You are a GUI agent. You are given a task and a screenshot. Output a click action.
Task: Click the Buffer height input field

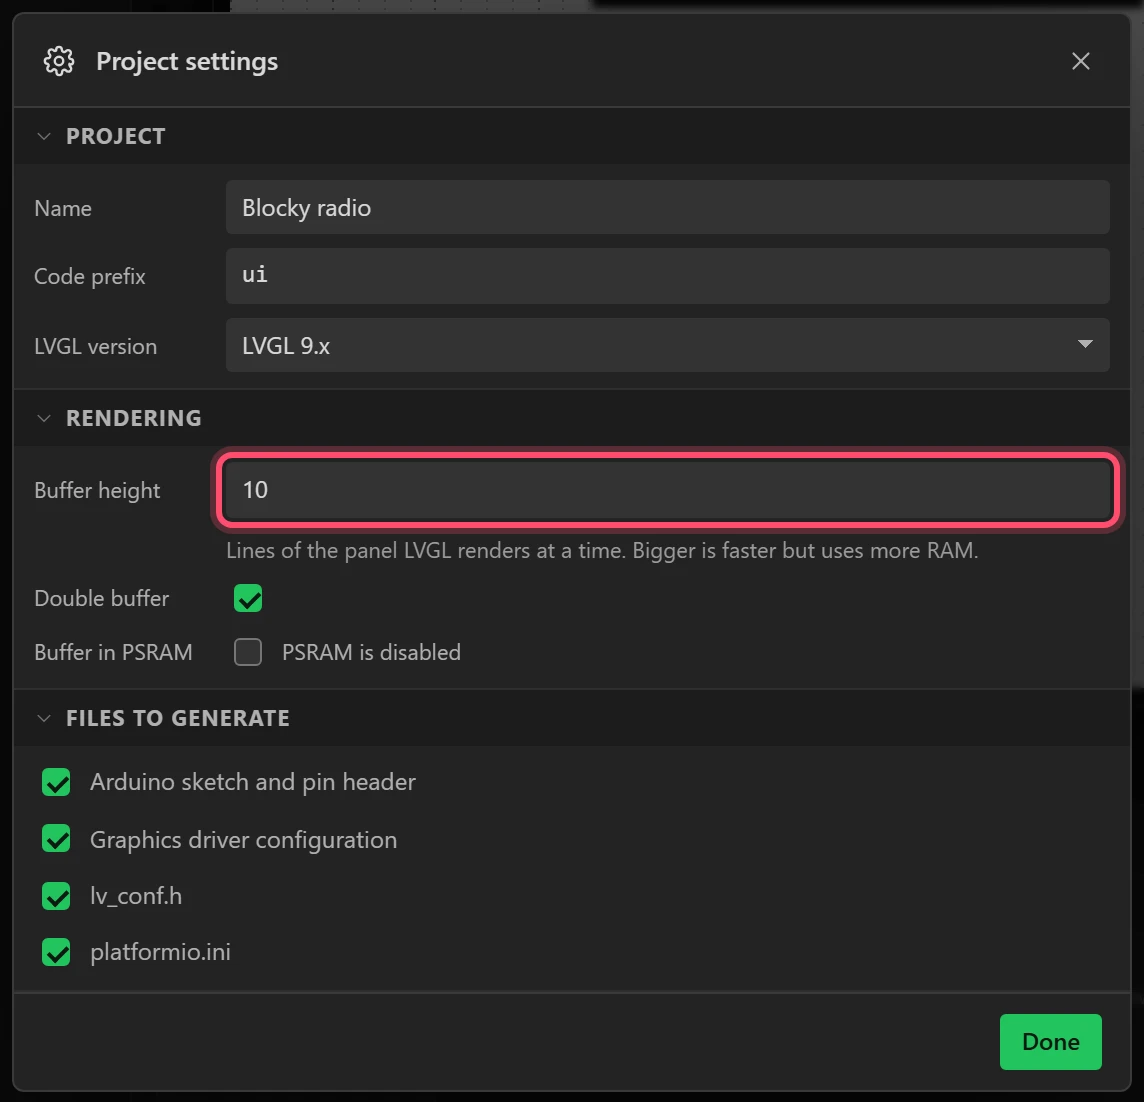668,490
